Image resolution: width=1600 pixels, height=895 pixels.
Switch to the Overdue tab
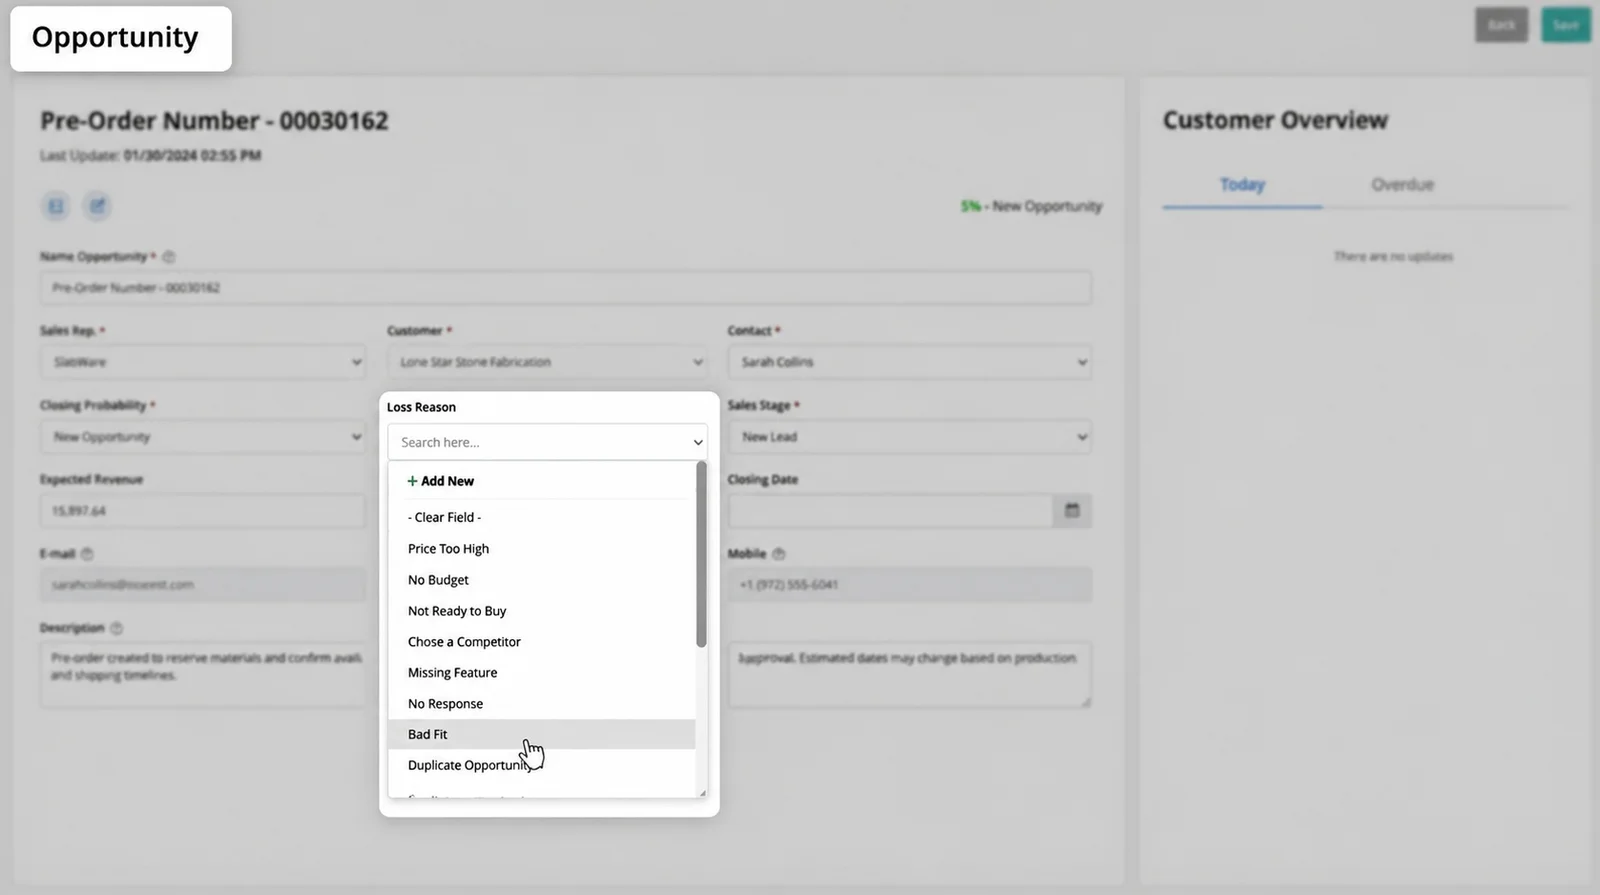pyautogui.click(x=1402, y=185)
